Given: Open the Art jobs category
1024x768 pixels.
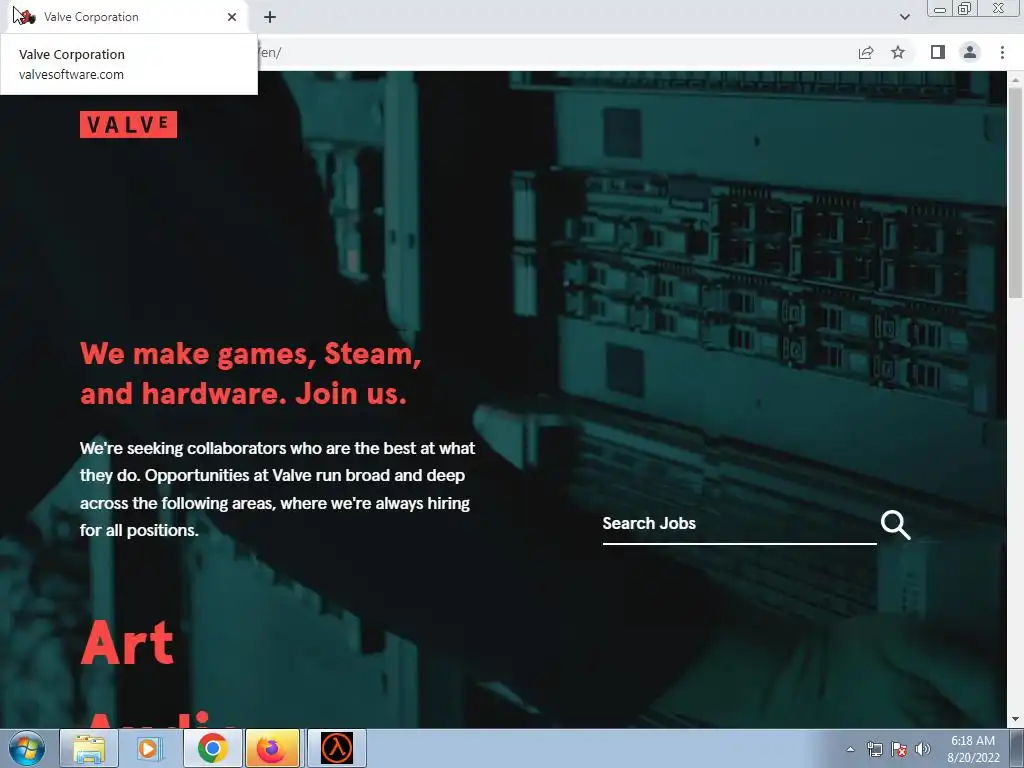Looking at the screenshot, I should [x=127, y=643].
